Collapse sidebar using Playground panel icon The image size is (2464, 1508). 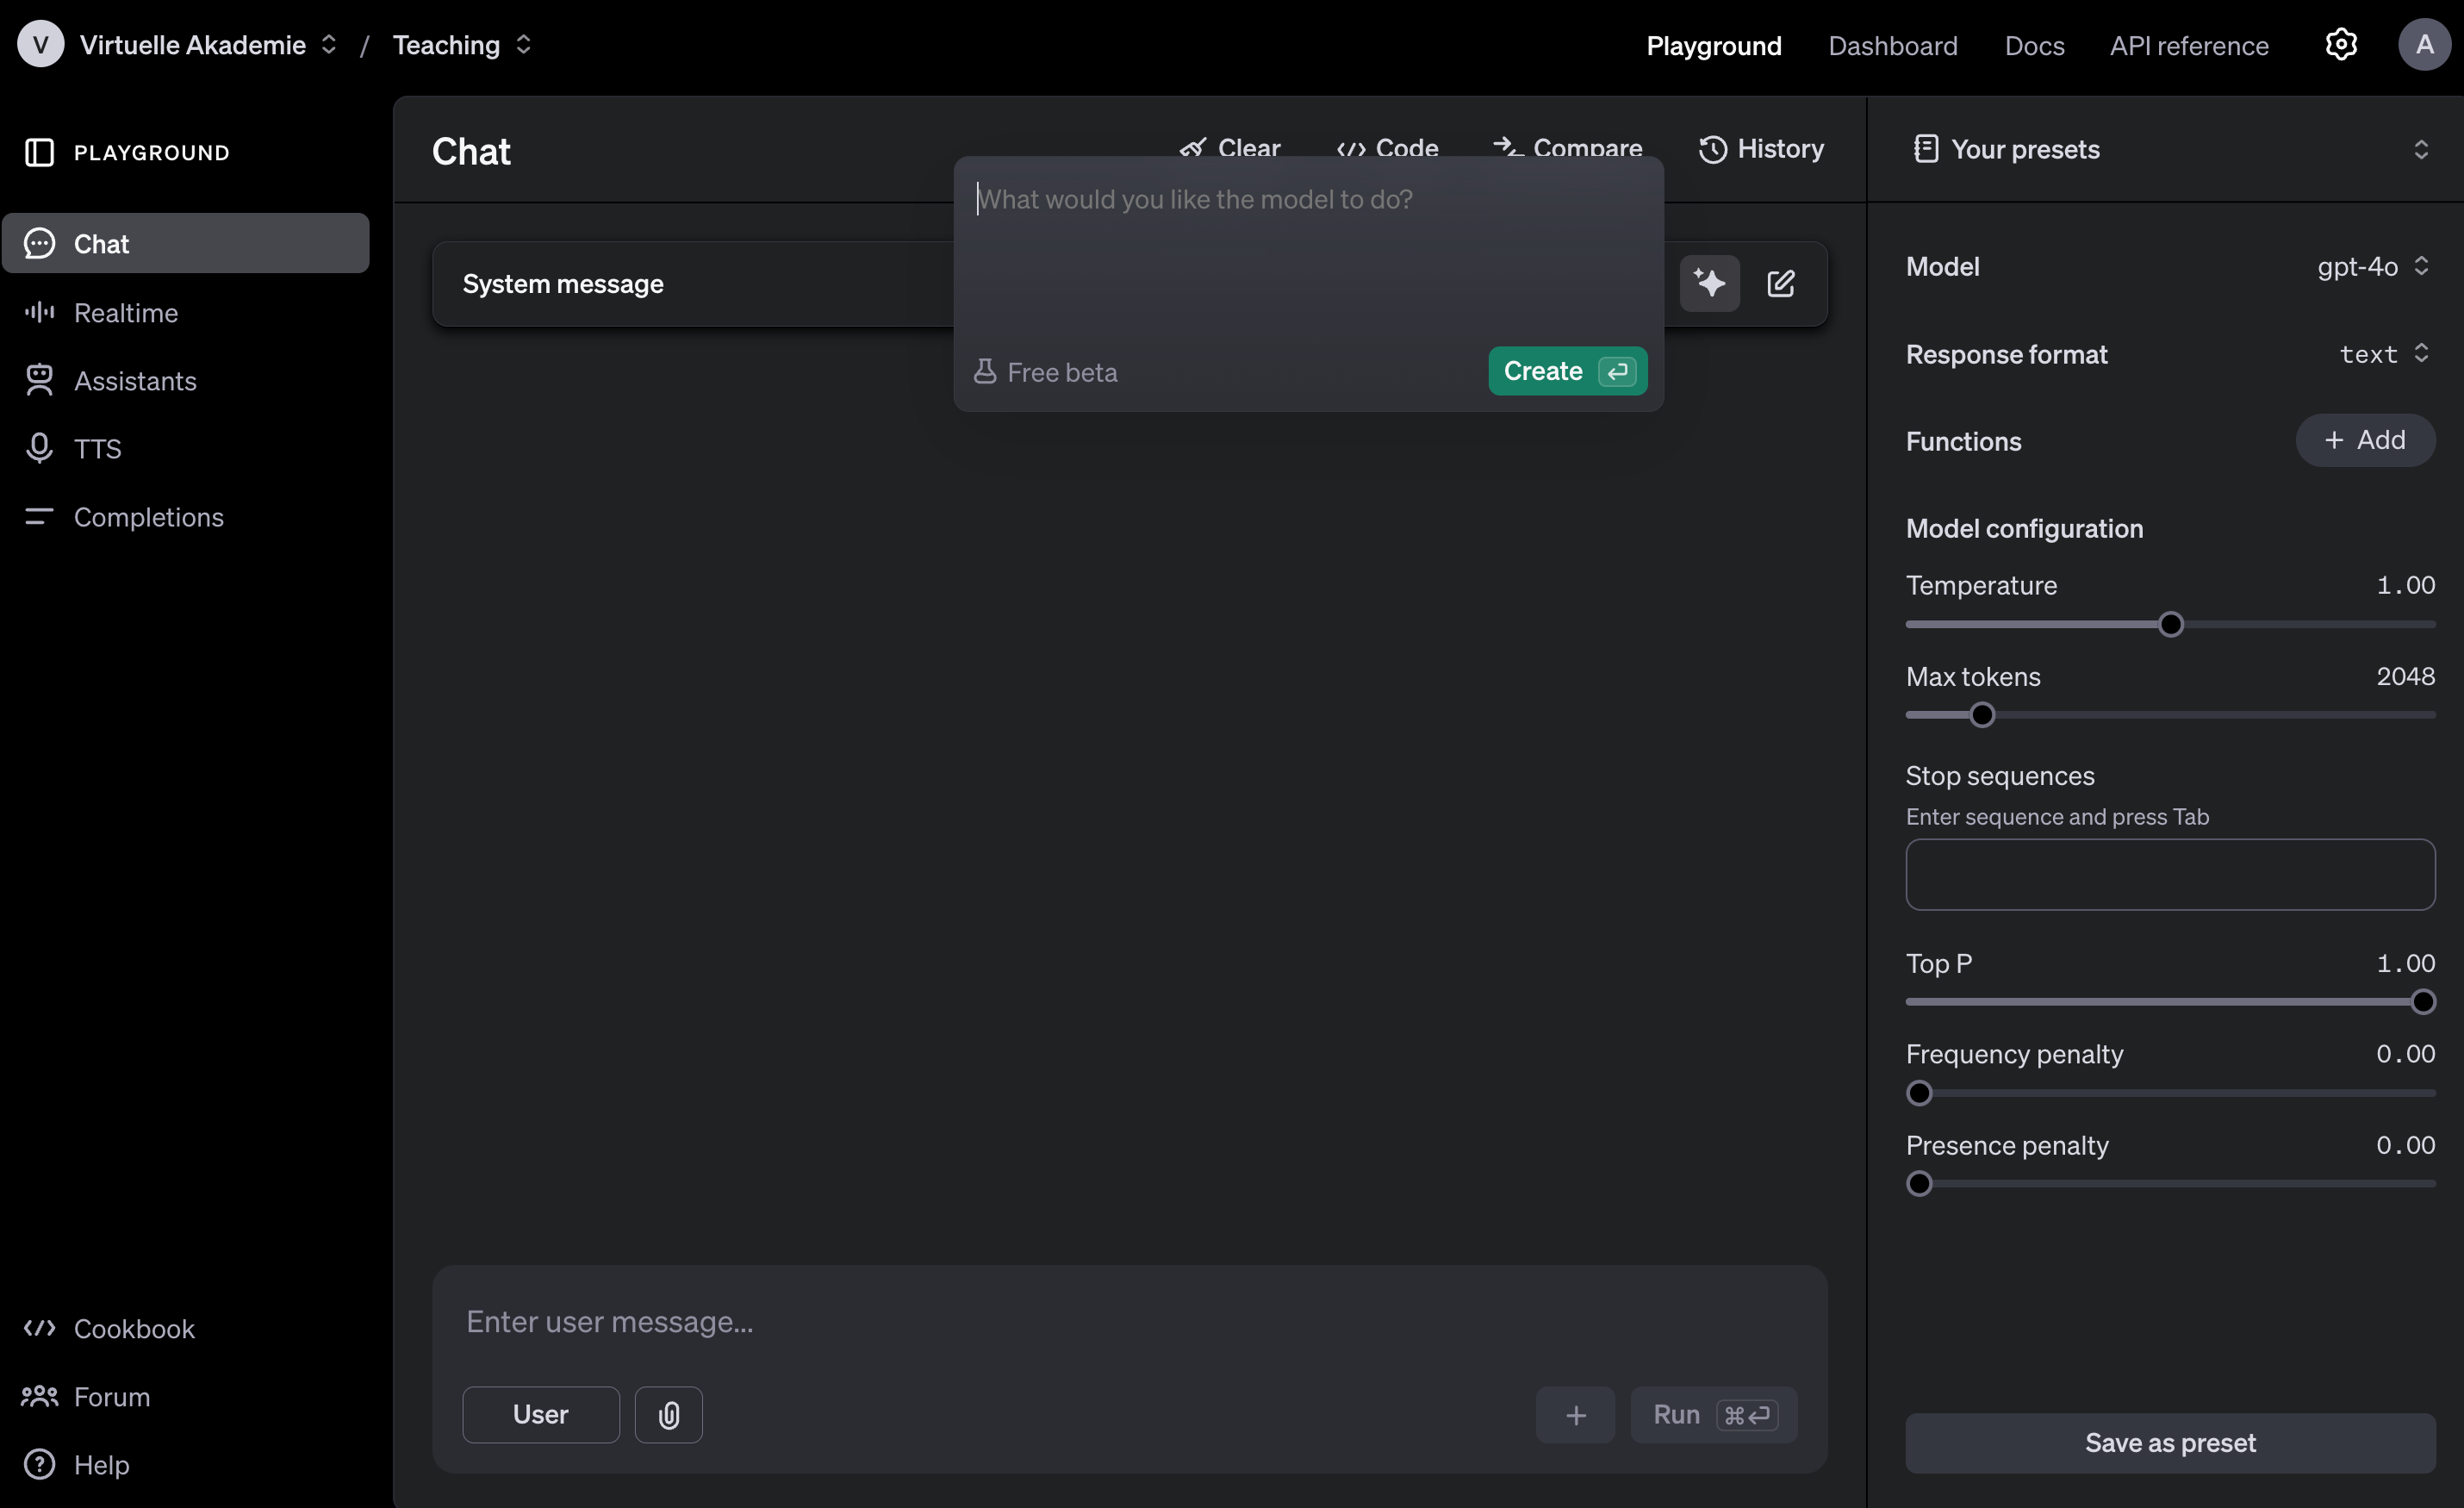pos(39,152)
